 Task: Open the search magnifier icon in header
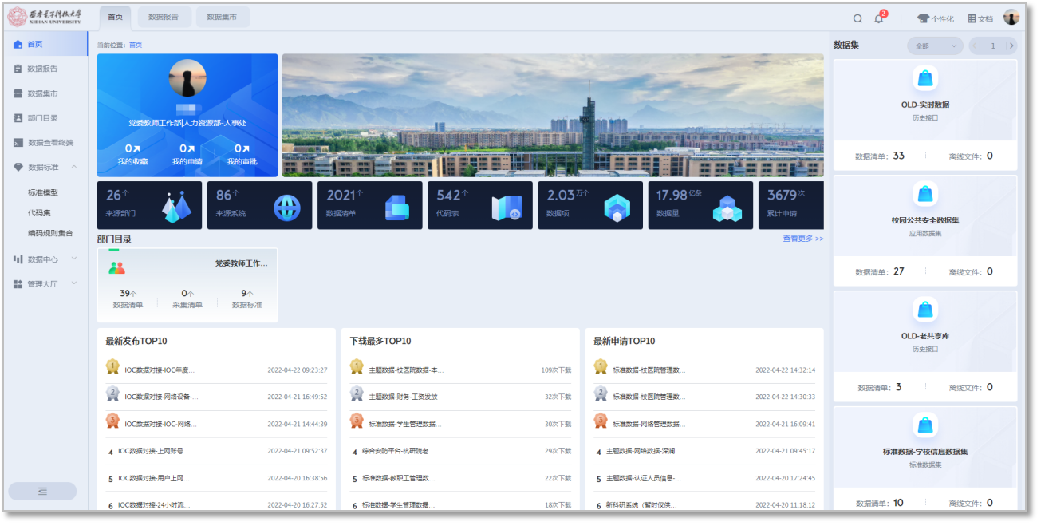click(x=857, y=19)
